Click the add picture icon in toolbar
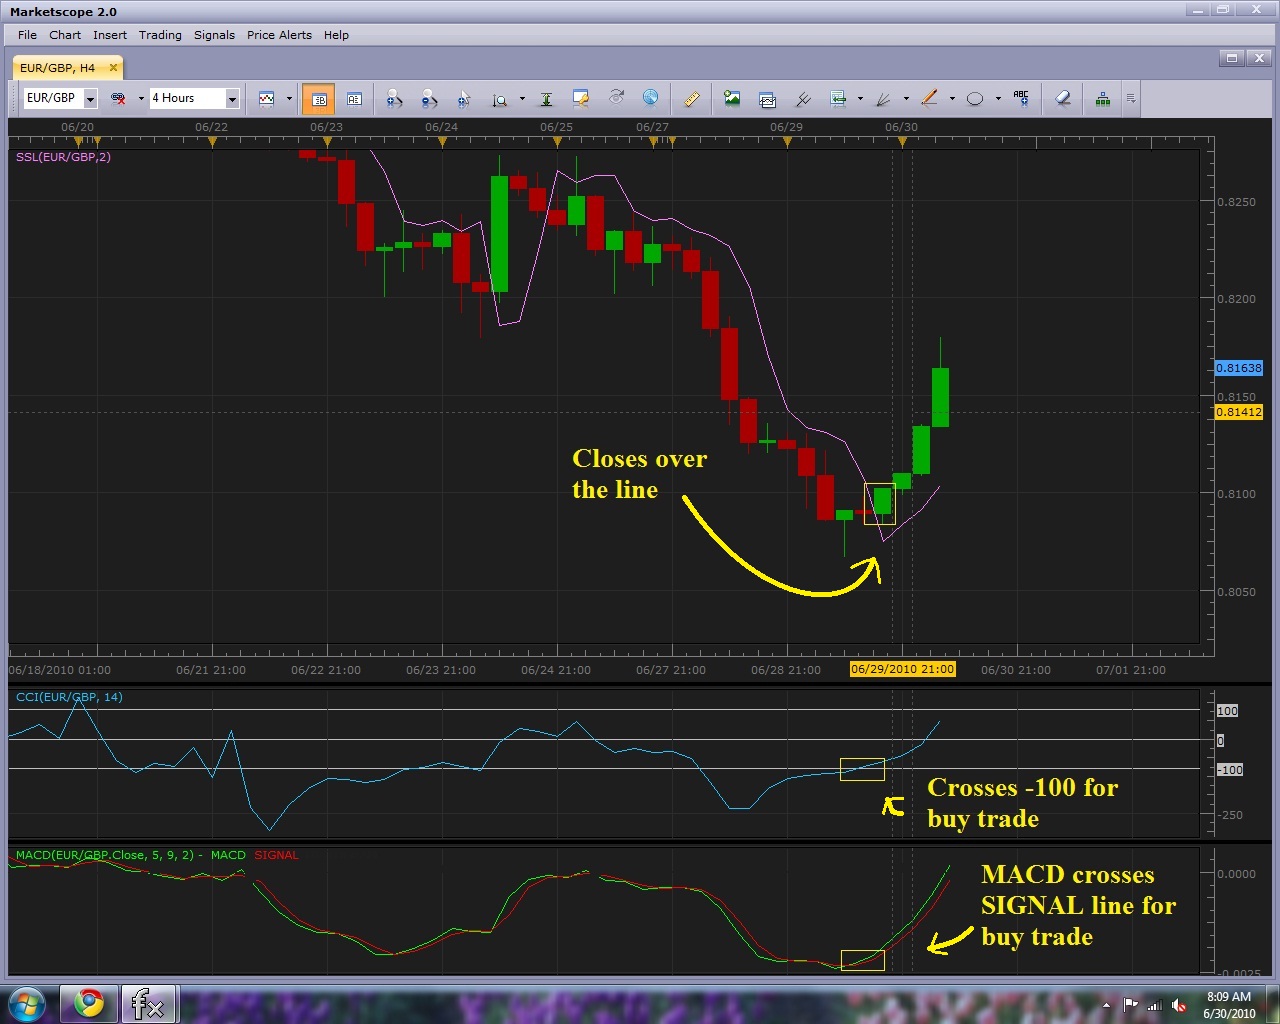The height and width of the screenshot is (1024, 1280). pos(732,98)
